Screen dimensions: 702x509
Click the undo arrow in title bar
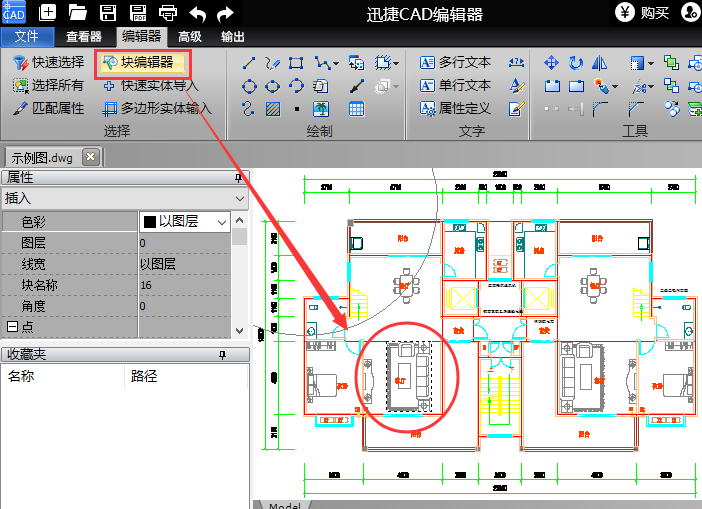click(x=197, y=13)
